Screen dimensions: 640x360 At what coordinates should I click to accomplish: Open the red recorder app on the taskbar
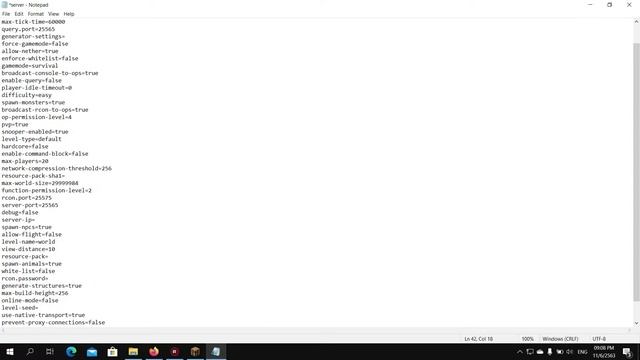coord(174,351)
